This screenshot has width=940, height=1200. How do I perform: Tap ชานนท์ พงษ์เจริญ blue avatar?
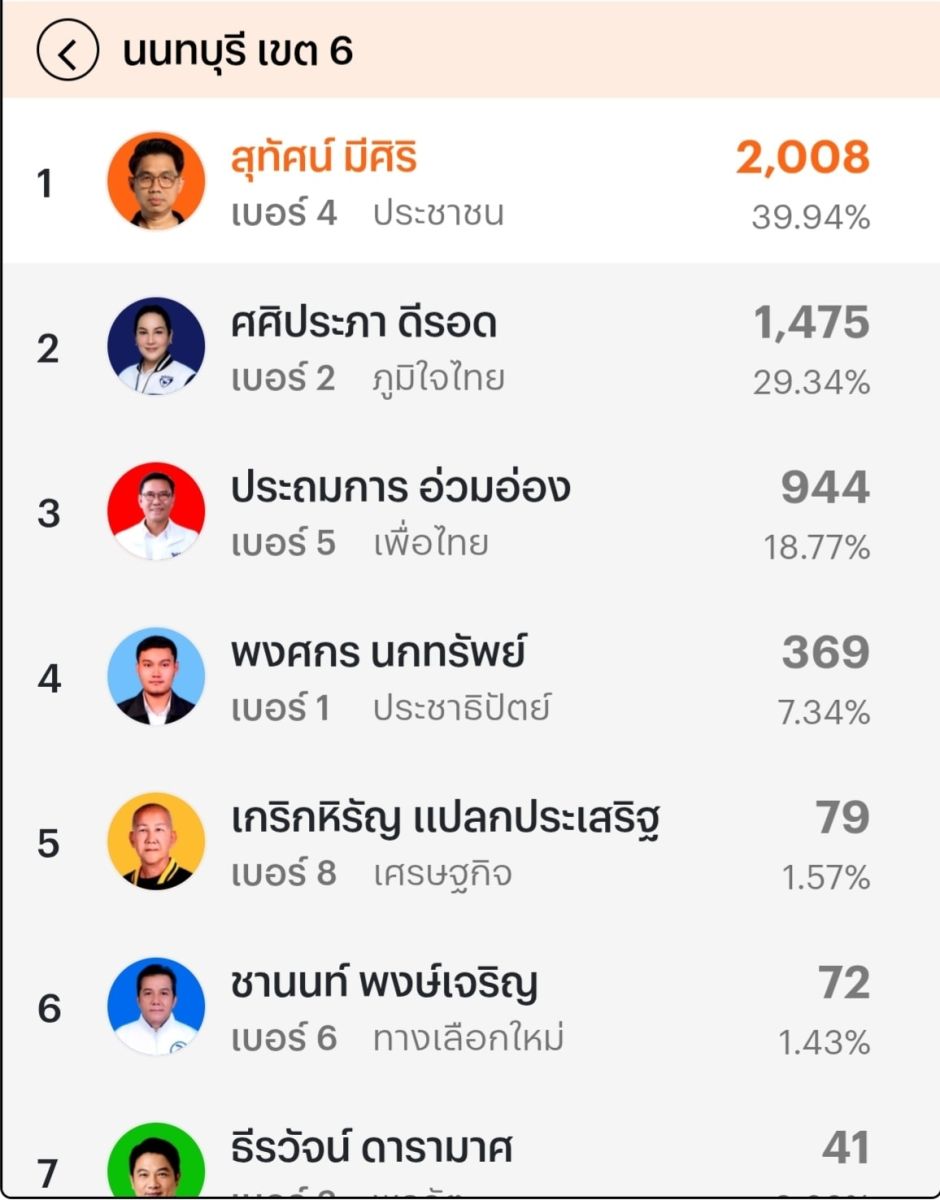pos(156,1006)
